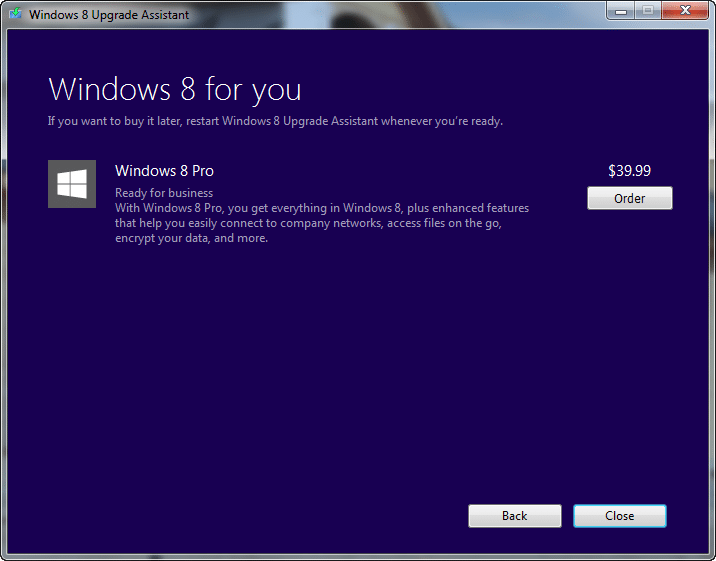716x561 pixels.
Task: Close the window with the red X
Action: pyautogui.click(x=685, y=10)
